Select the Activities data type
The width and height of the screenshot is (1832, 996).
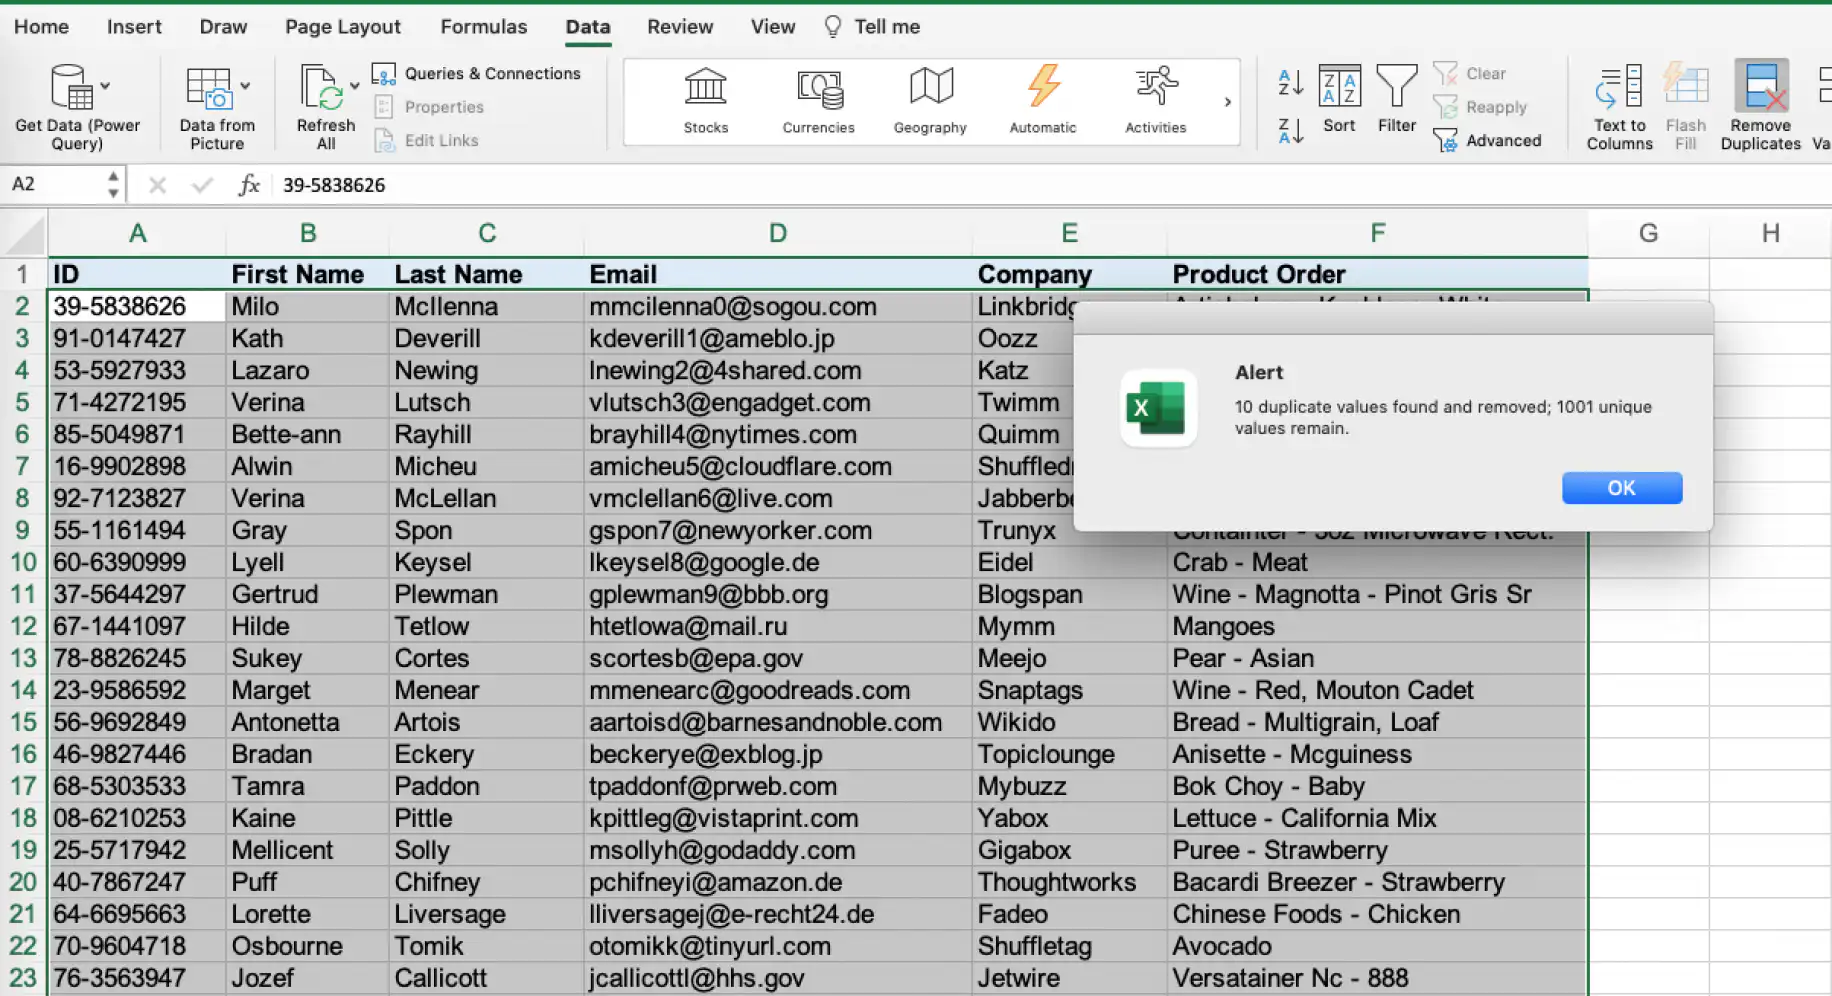click(x=1155, y=101)
